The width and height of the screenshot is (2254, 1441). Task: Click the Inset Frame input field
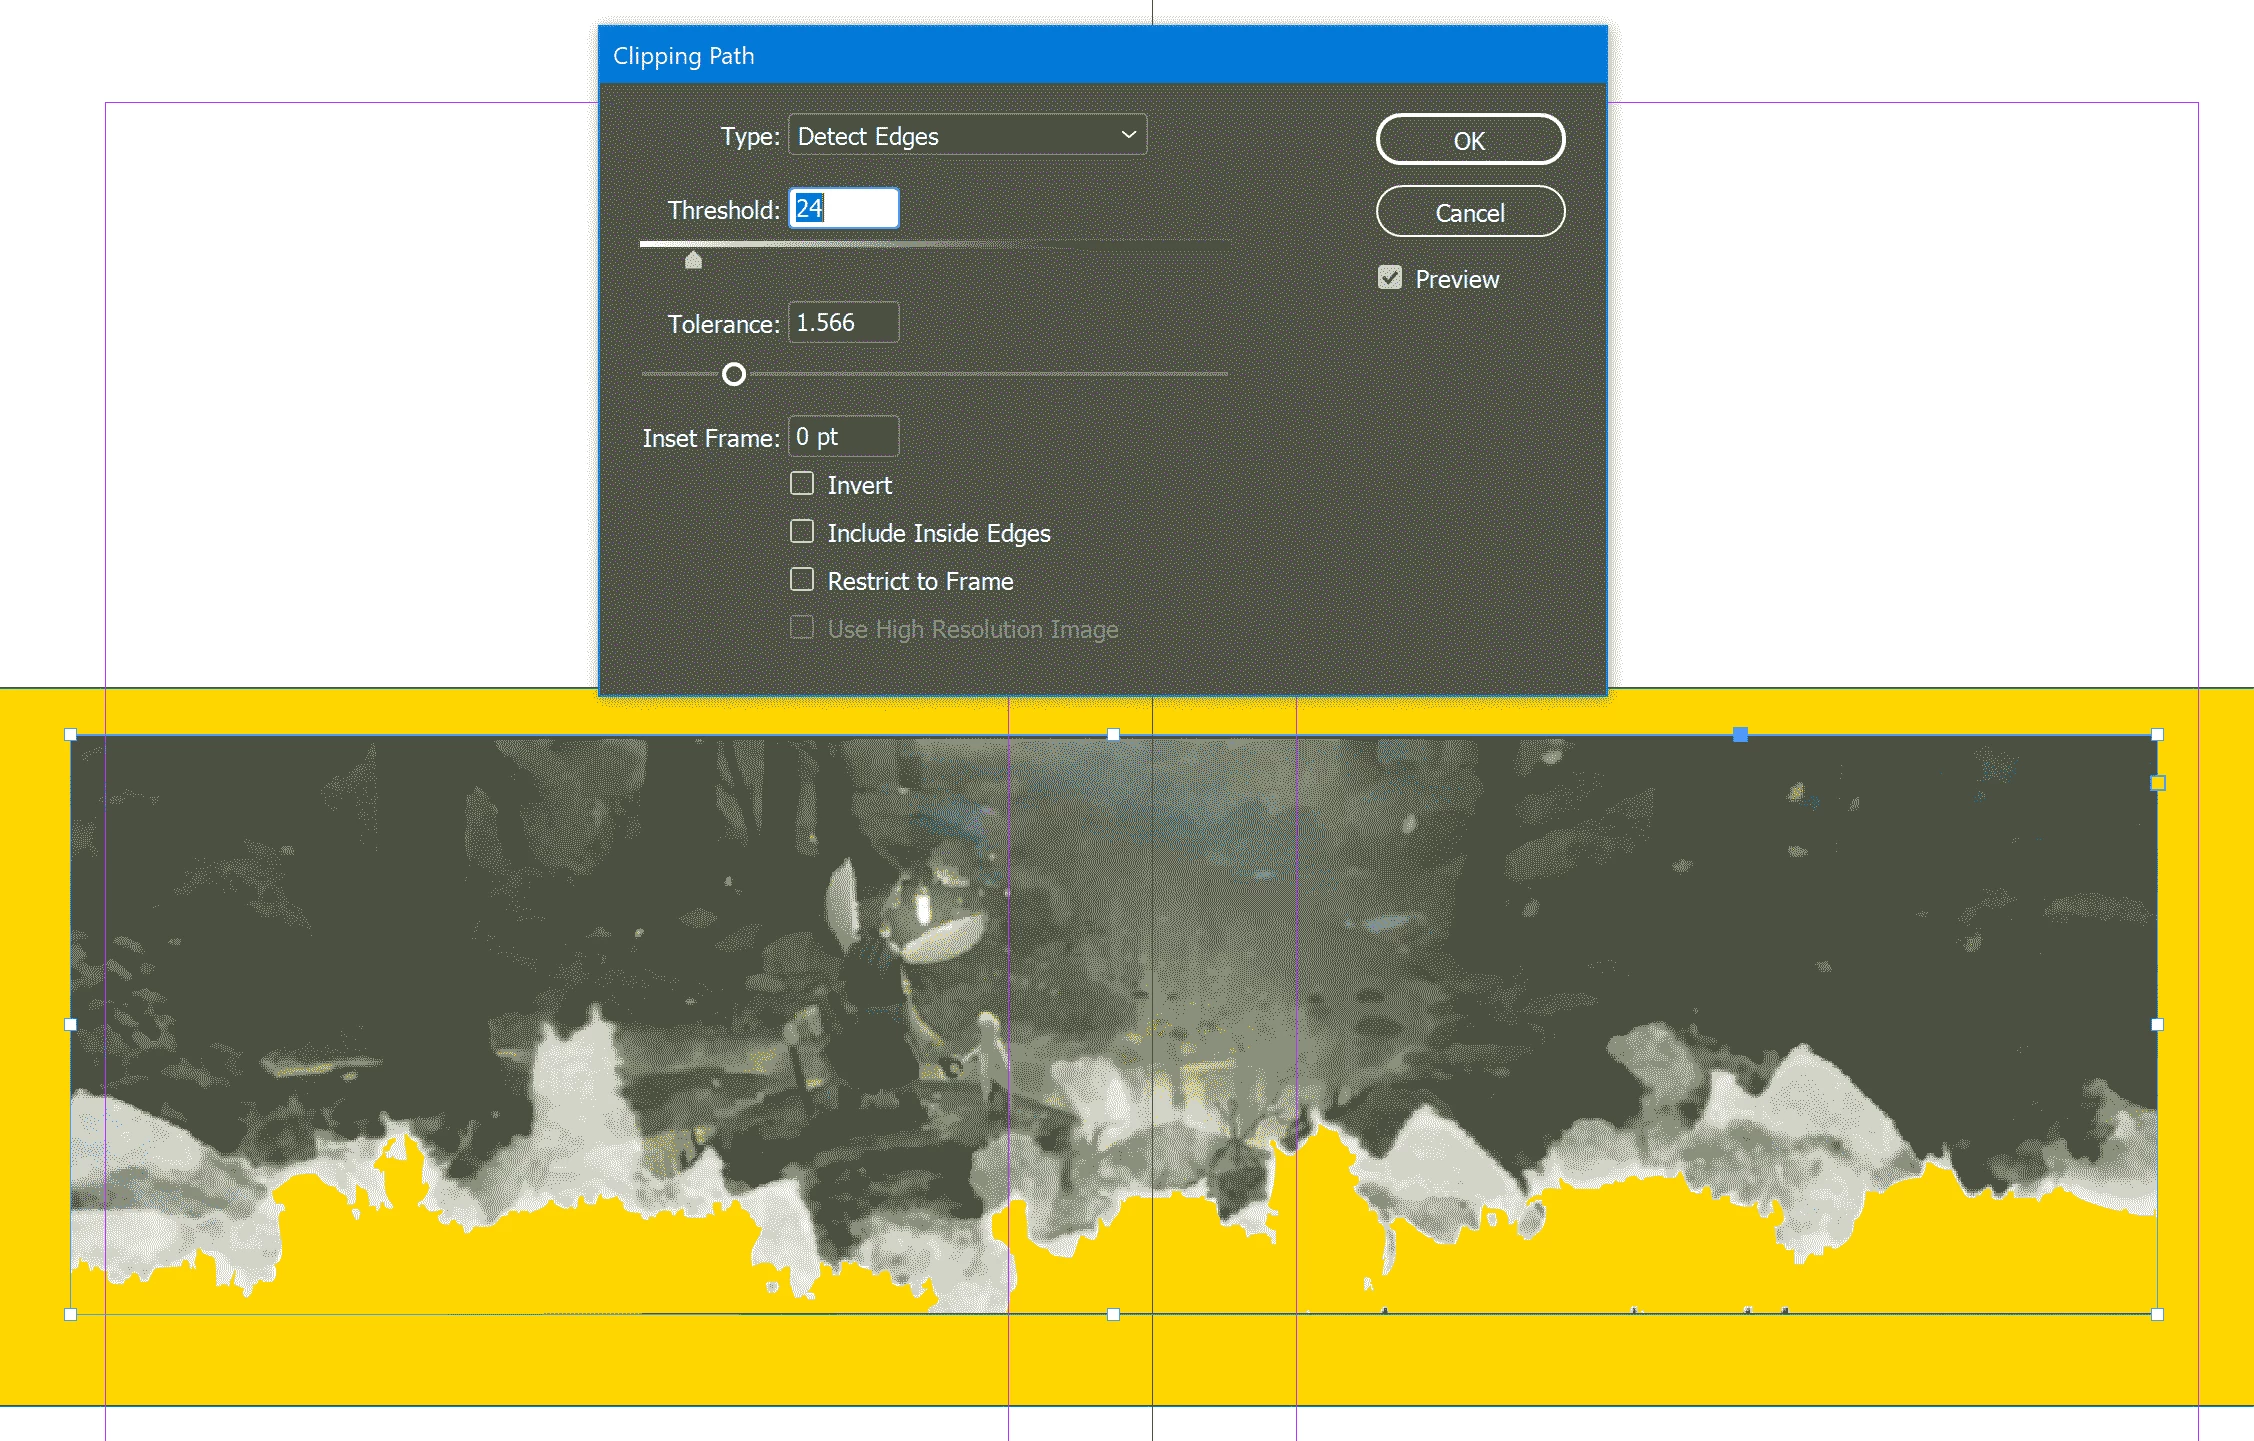[x=843, y=437]
